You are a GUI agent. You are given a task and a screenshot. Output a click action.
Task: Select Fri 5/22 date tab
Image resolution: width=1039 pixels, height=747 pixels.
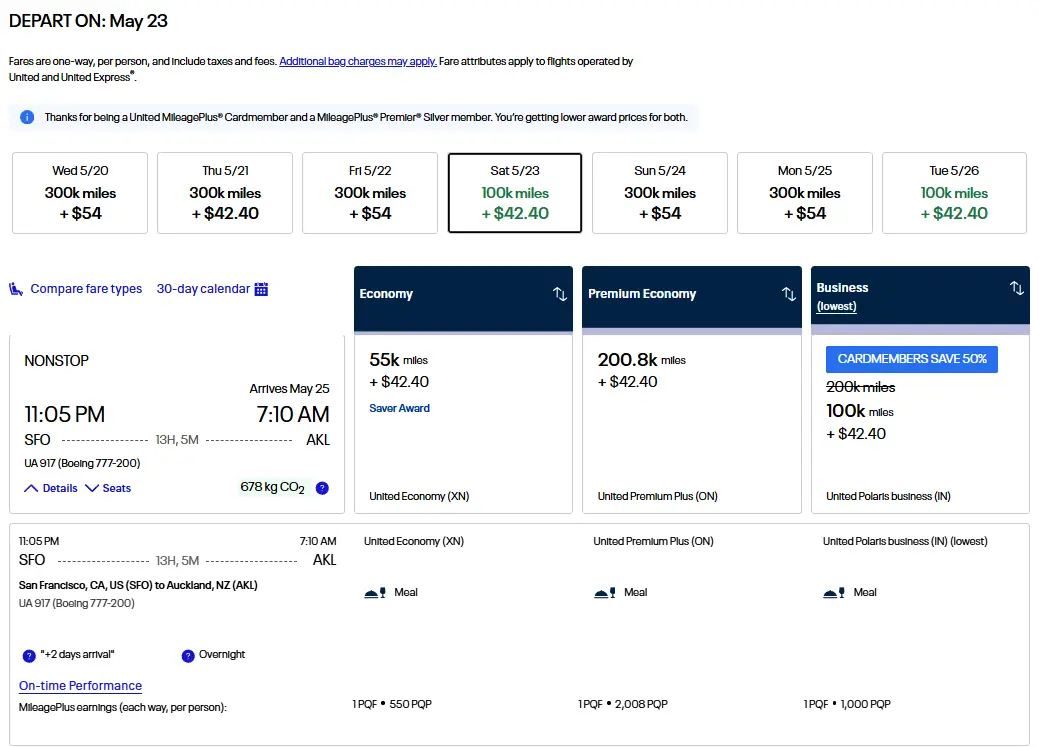[x=370, y=193]
